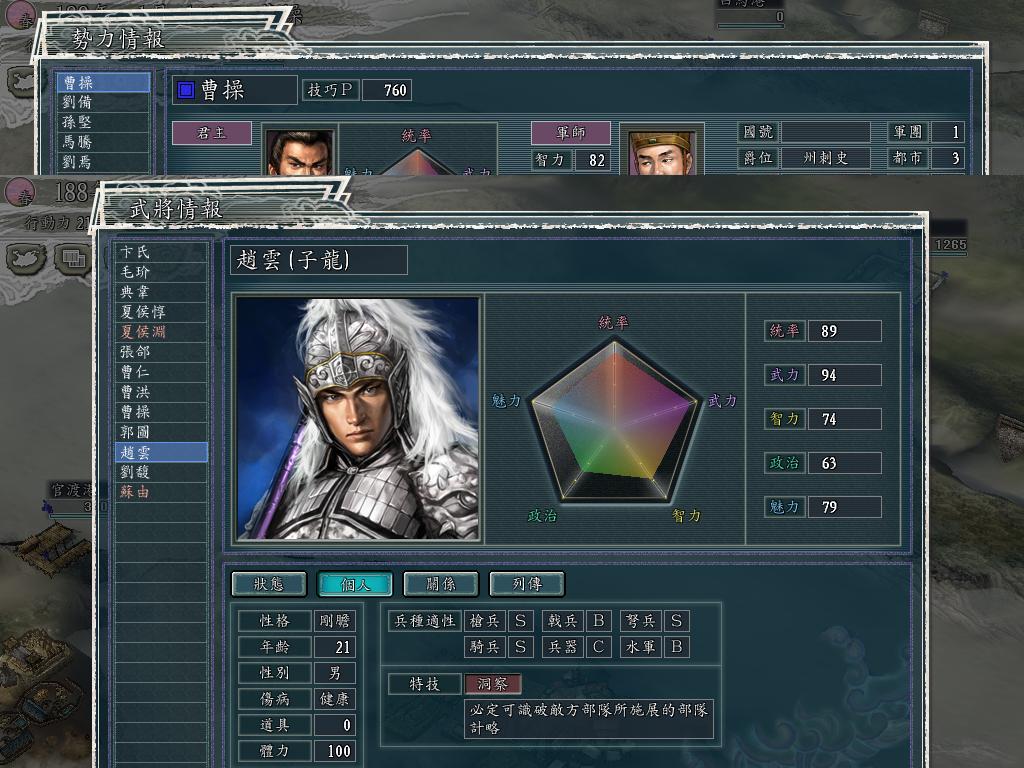This screenshot has height=768, width=1024.
Task: Click the 統率 stat value 89
Action: pyautogui.click(x=844, y=331)
